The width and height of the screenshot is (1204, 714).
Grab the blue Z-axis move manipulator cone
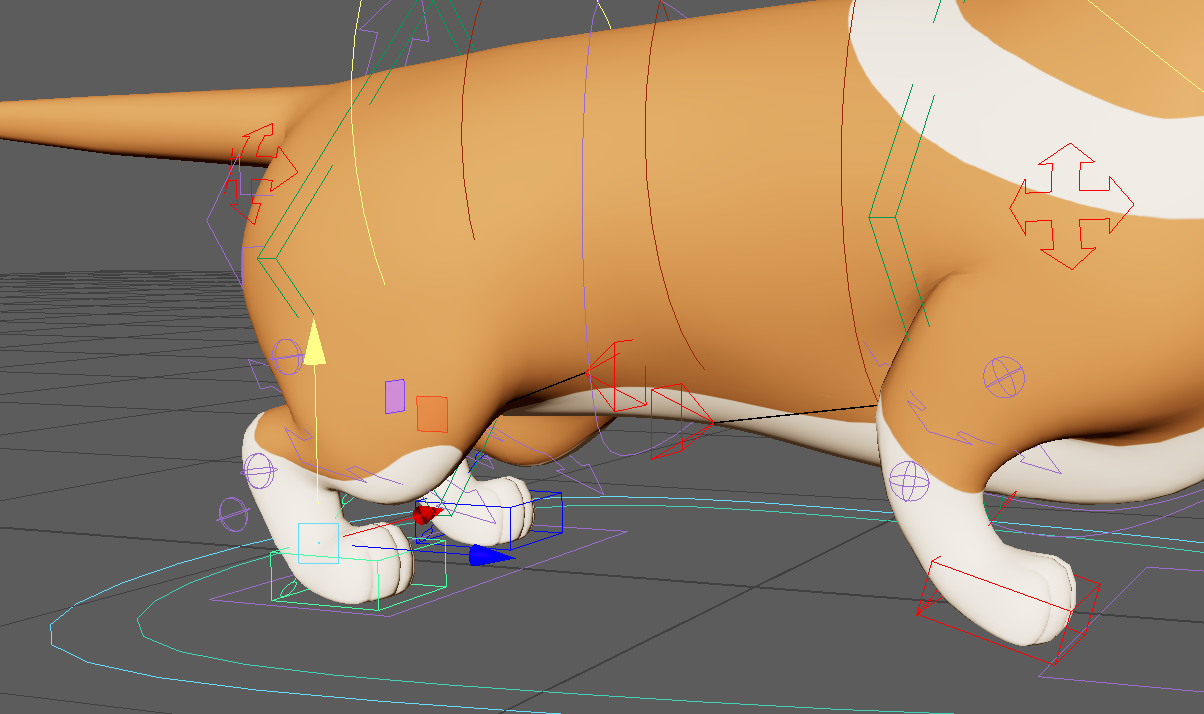point(489,555)
